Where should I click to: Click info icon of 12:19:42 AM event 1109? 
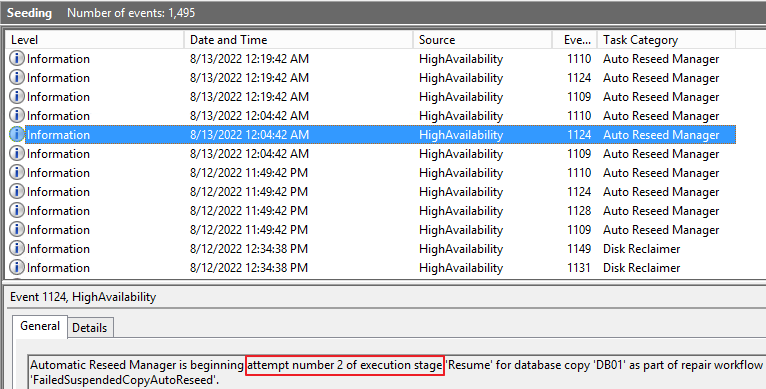coord(17,97)
